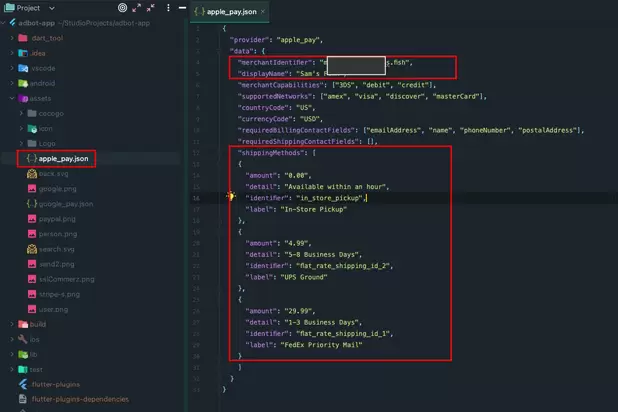Open paypal.png image file
The height and width of the screenshot is (412, 618).
pyautogui.click(x=57, y=219)
